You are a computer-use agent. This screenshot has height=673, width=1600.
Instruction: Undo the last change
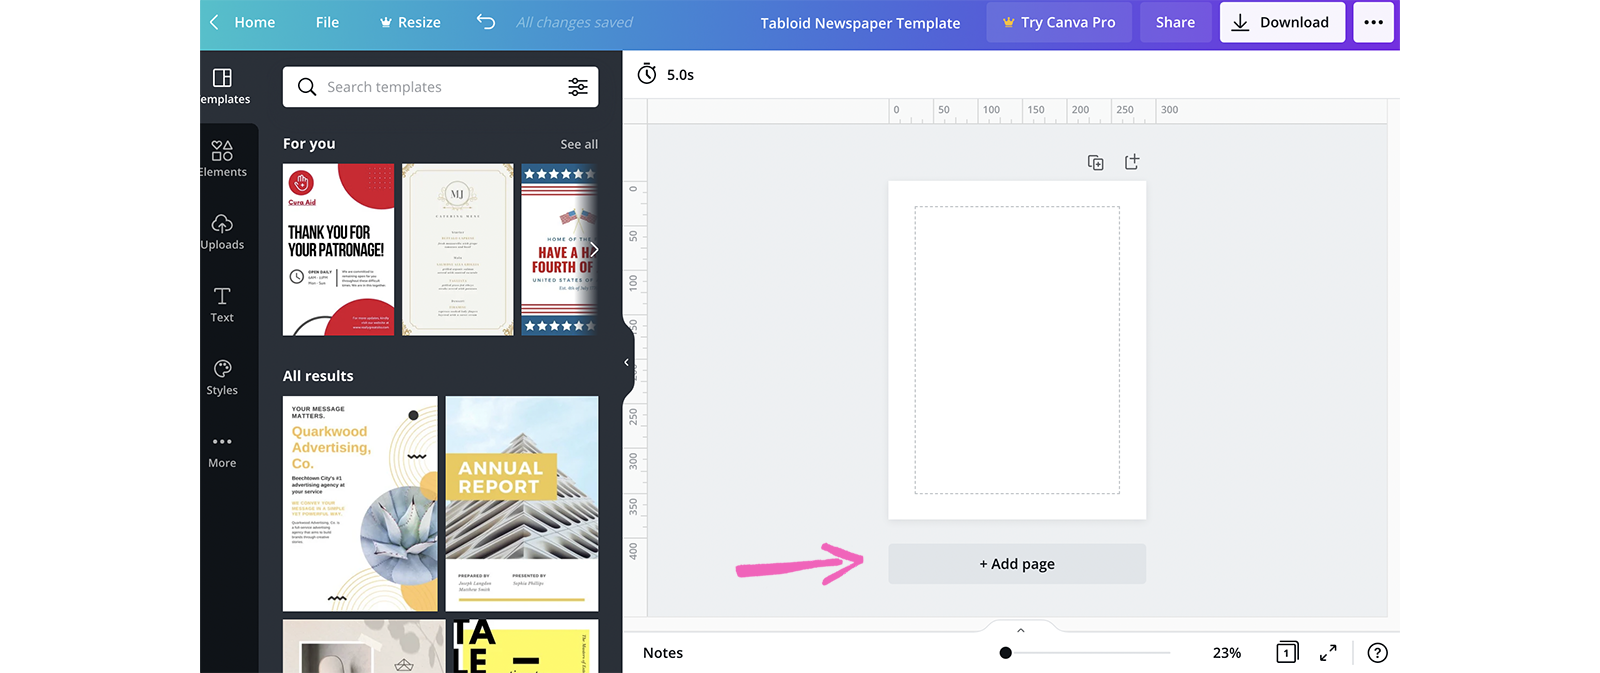pos(486,22)
